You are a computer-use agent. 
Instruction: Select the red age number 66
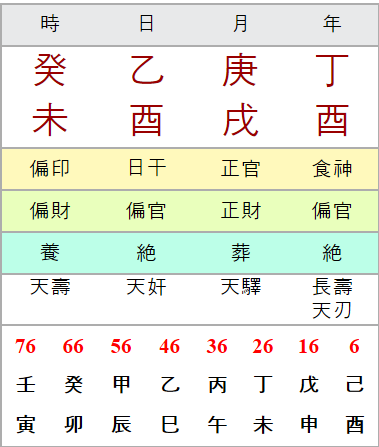click(73, 346)
